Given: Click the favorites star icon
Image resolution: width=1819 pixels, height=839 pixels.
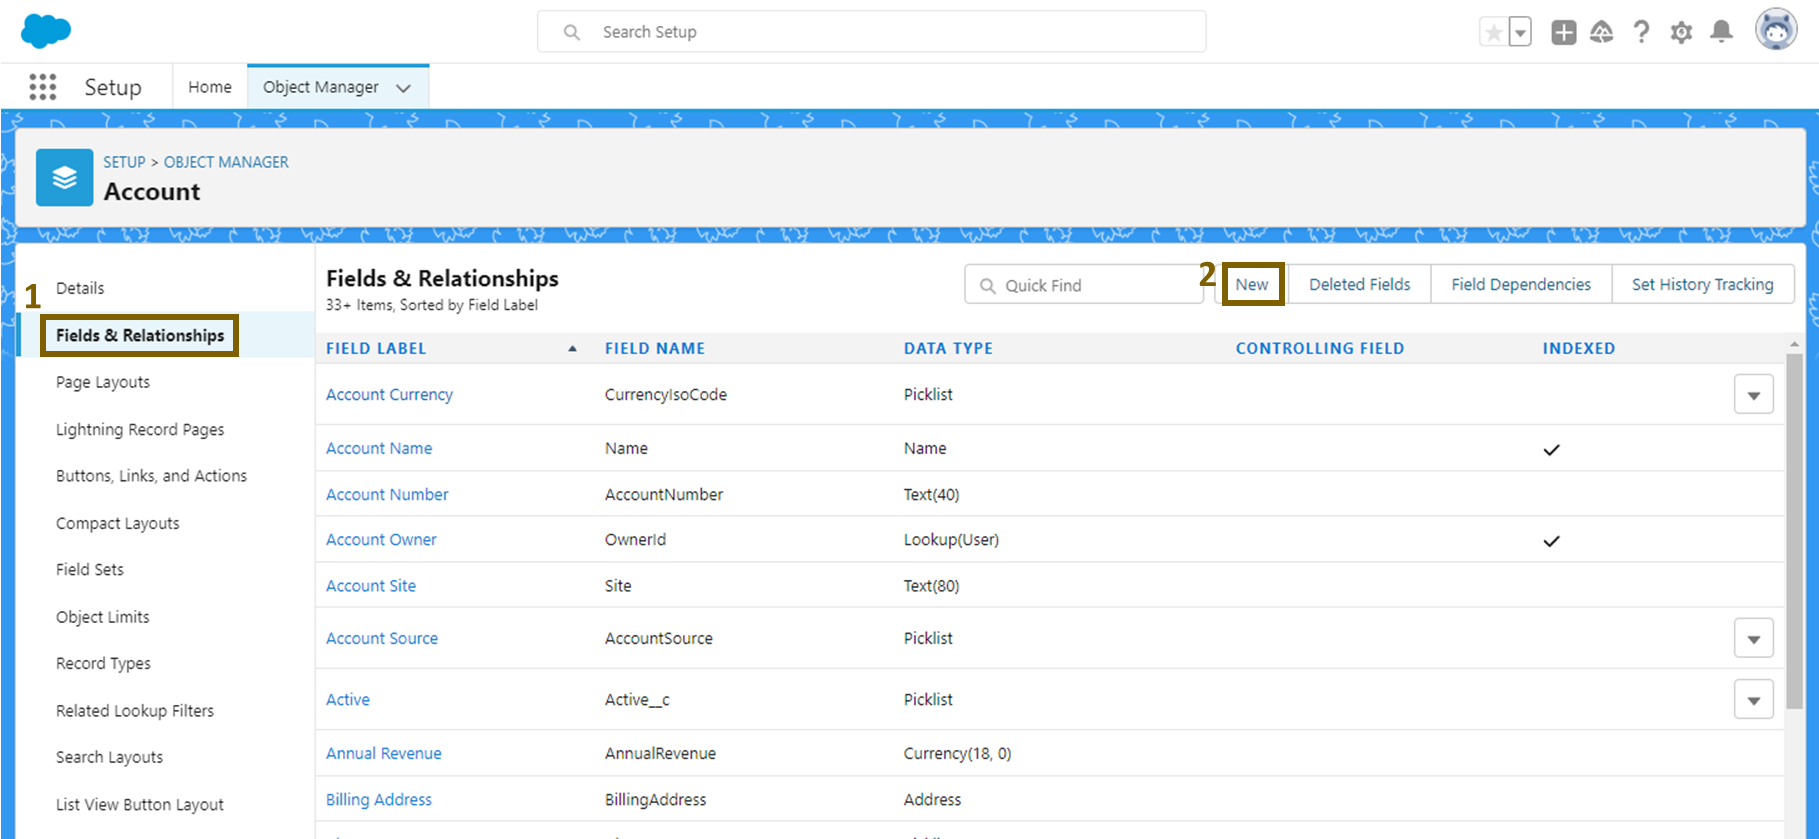Looking at the screenshot, I should 1493,32.
